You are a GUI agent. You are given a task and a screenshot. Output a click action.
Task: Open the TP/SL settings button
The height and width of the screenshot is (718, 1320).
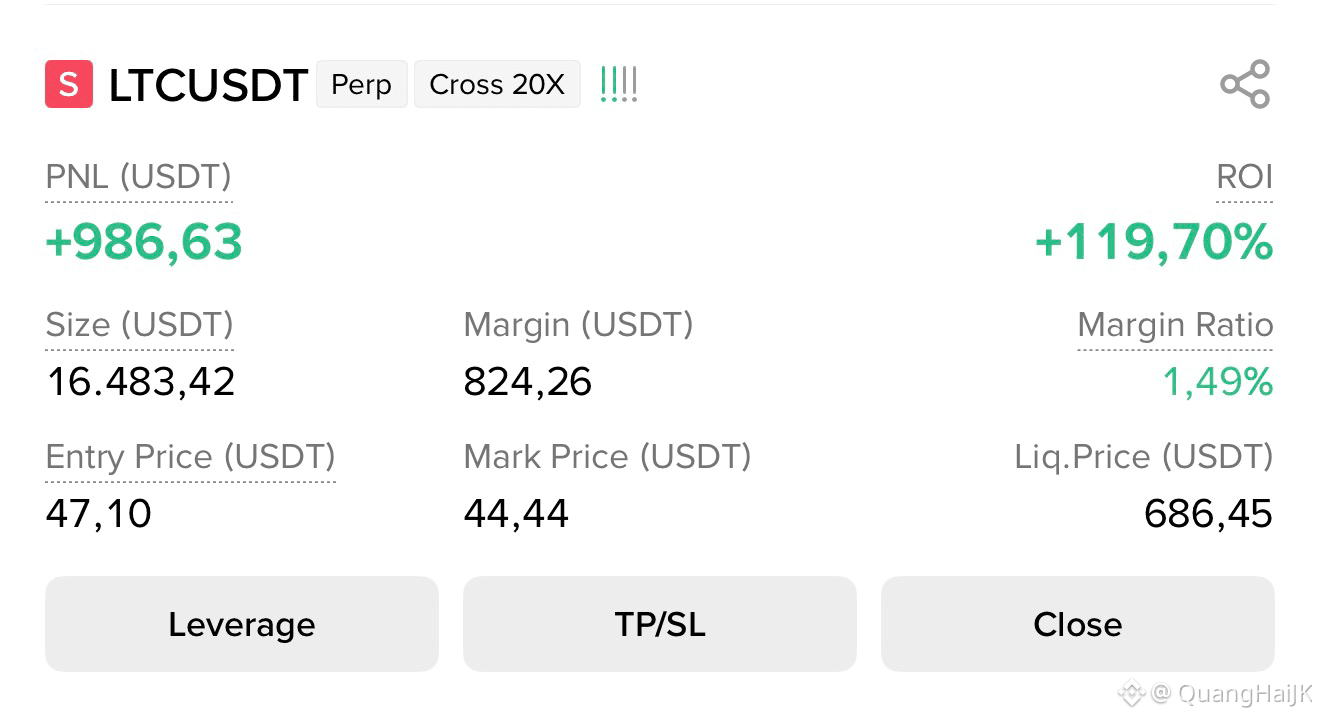[x=660, y=624]
